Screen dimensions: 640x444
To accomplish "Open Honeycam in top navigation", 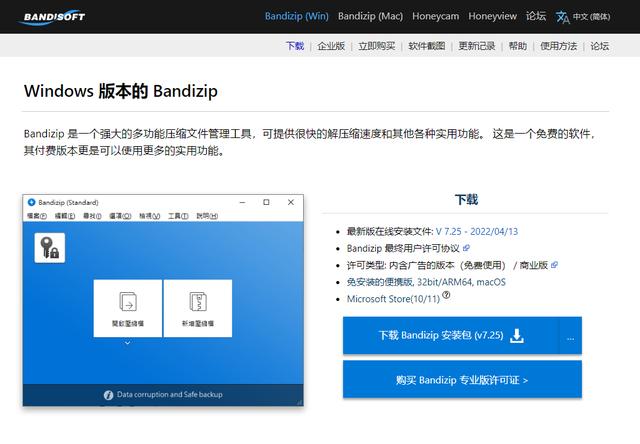I will [x=436, y=16].
